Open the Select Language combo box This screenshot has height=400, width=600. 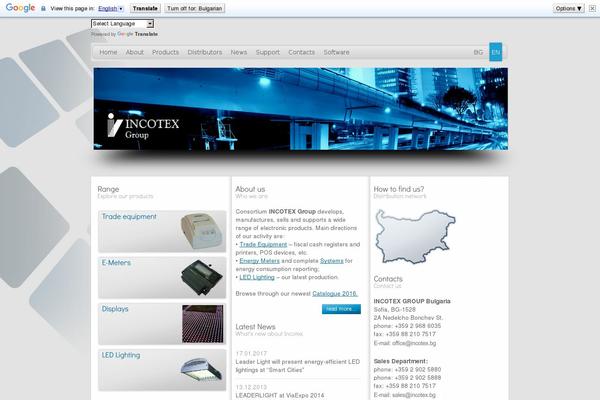click(122, 24)
